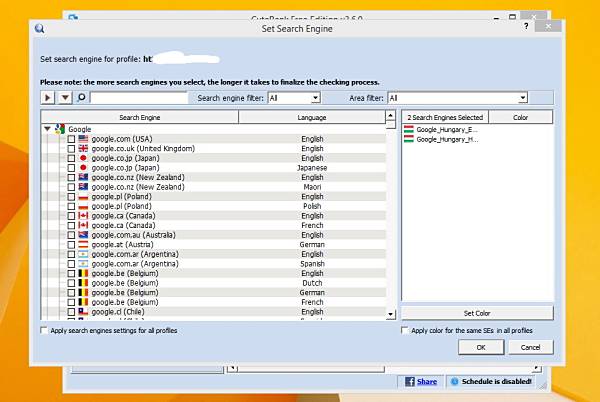Click the magnifier search icon in toolbar

(81, 97)
